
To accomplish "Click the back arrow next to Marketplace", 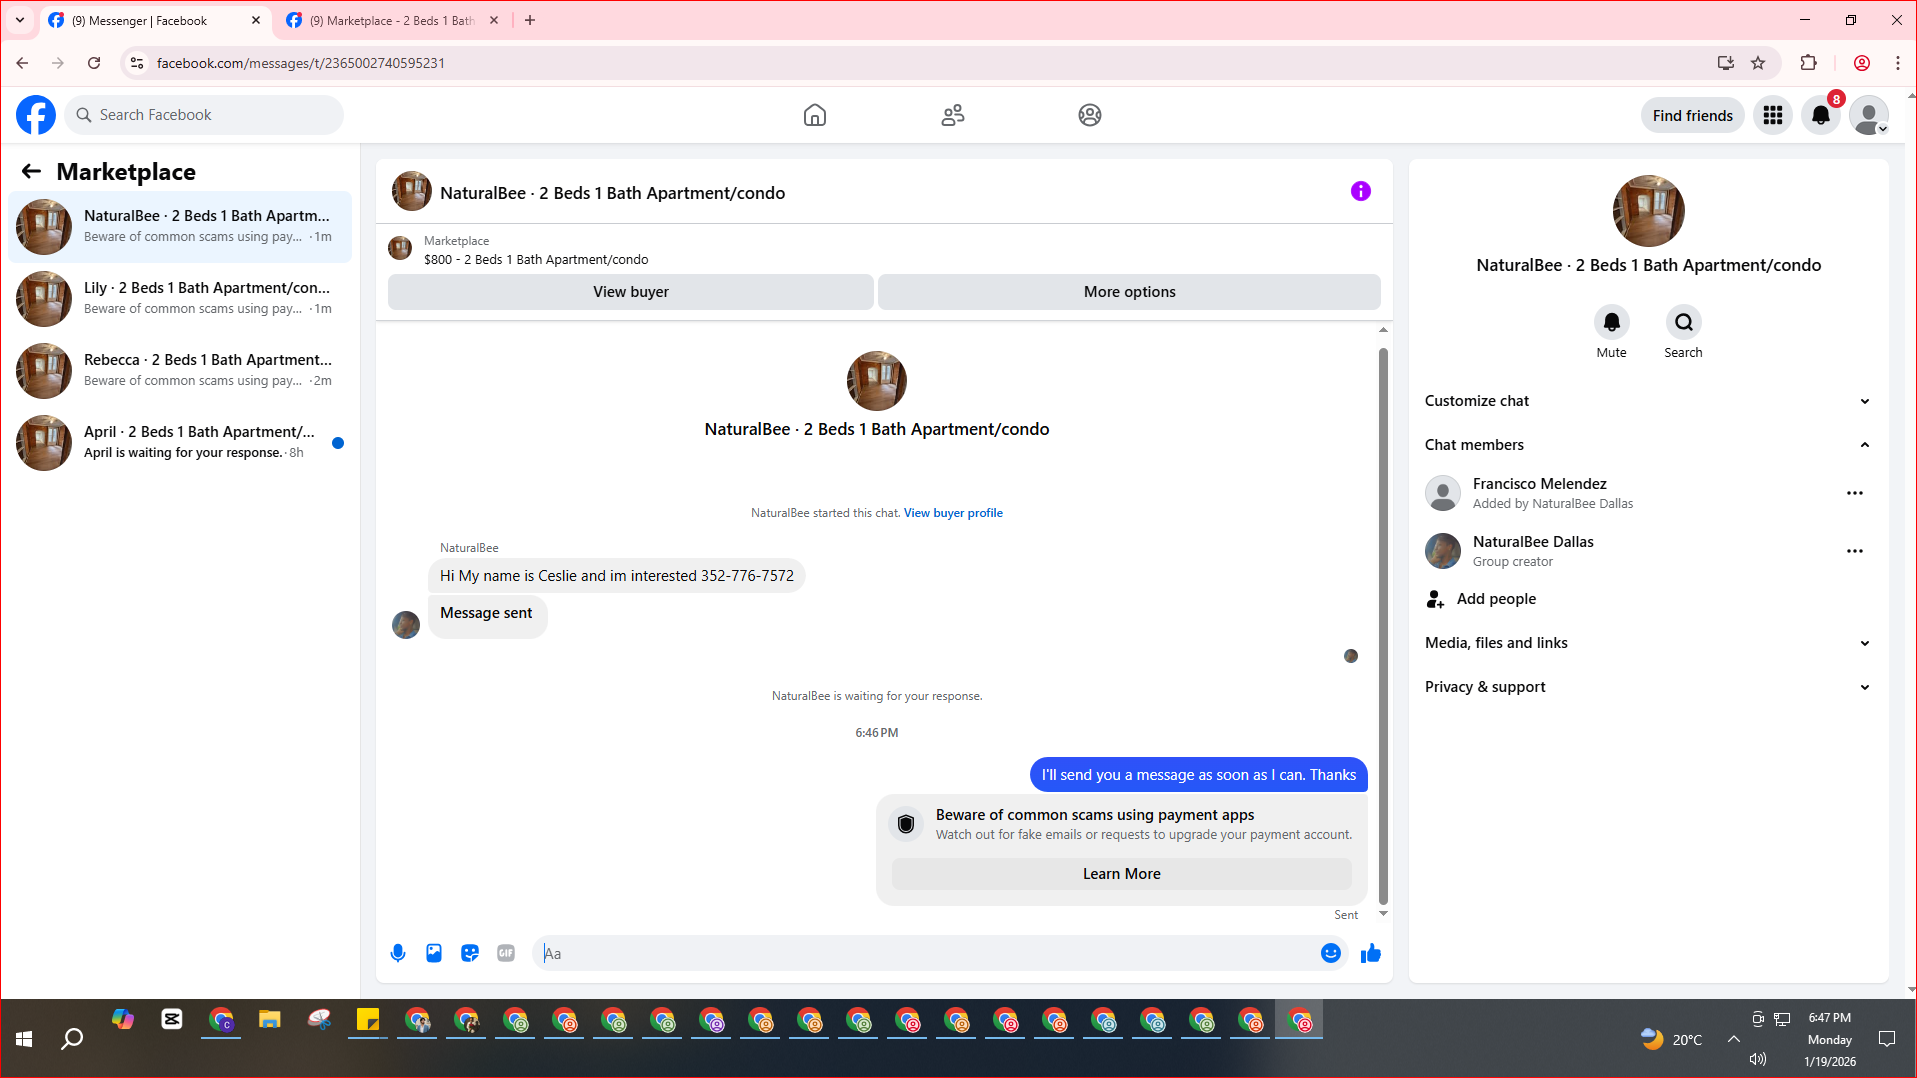I will pyautogui.click(x=31, y=171).
